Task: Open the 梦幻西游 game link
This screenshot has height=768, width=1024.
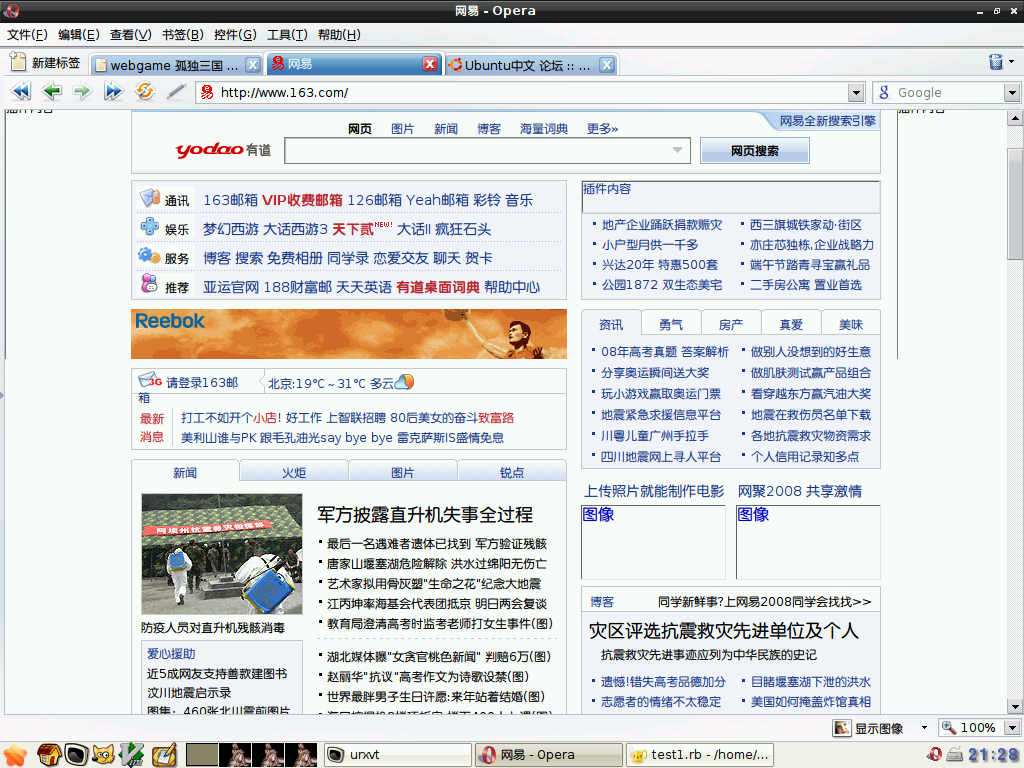Action: pyautogui.click(x=231, y=229)
